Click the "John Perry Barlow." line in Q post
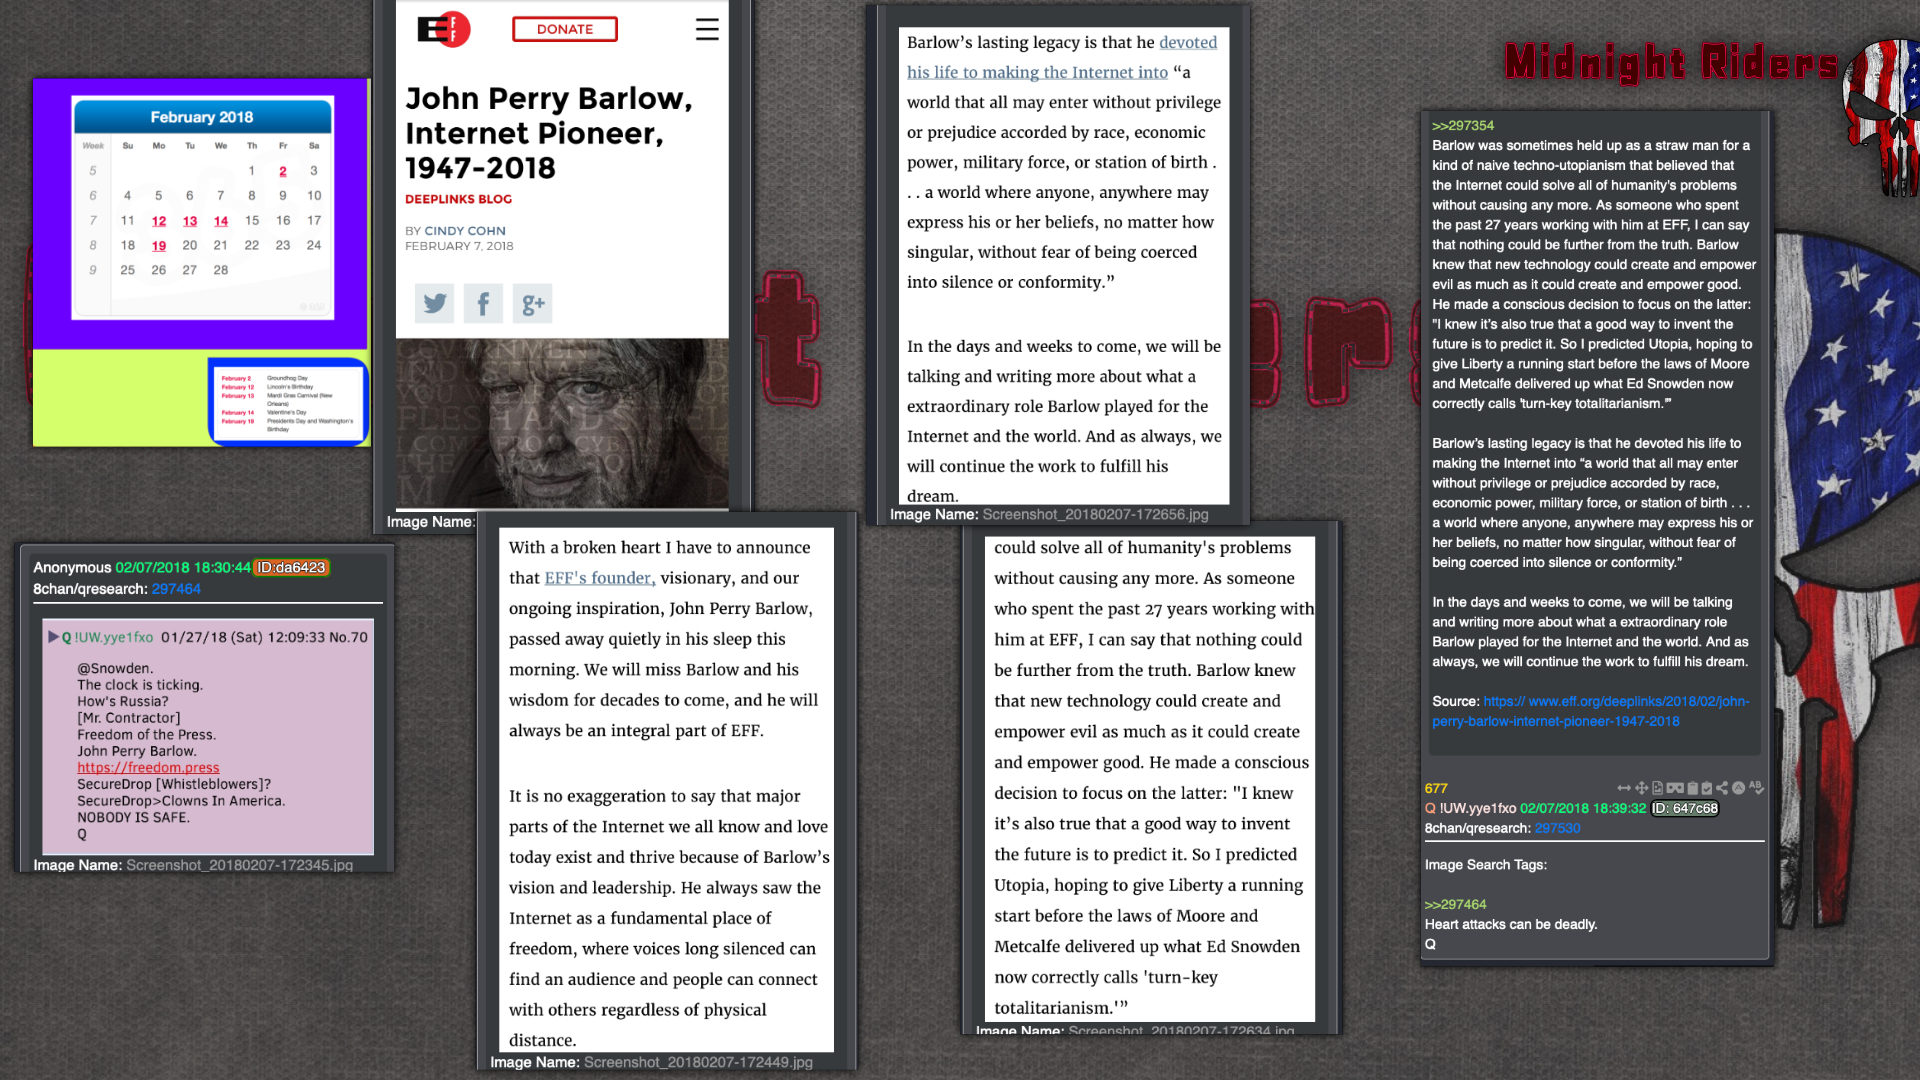Image resolution: width=1920 pixels, height=1080 pixels. point(137,751)
